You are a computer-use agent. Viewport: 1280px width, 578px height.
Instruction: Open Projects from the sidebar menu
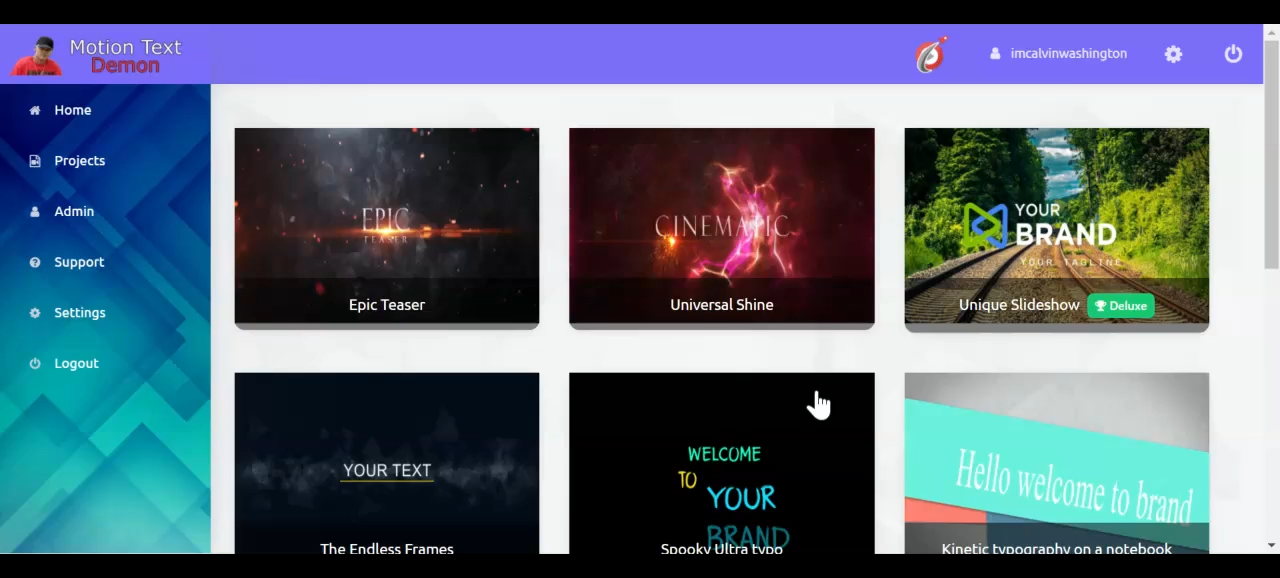[79, 160]
